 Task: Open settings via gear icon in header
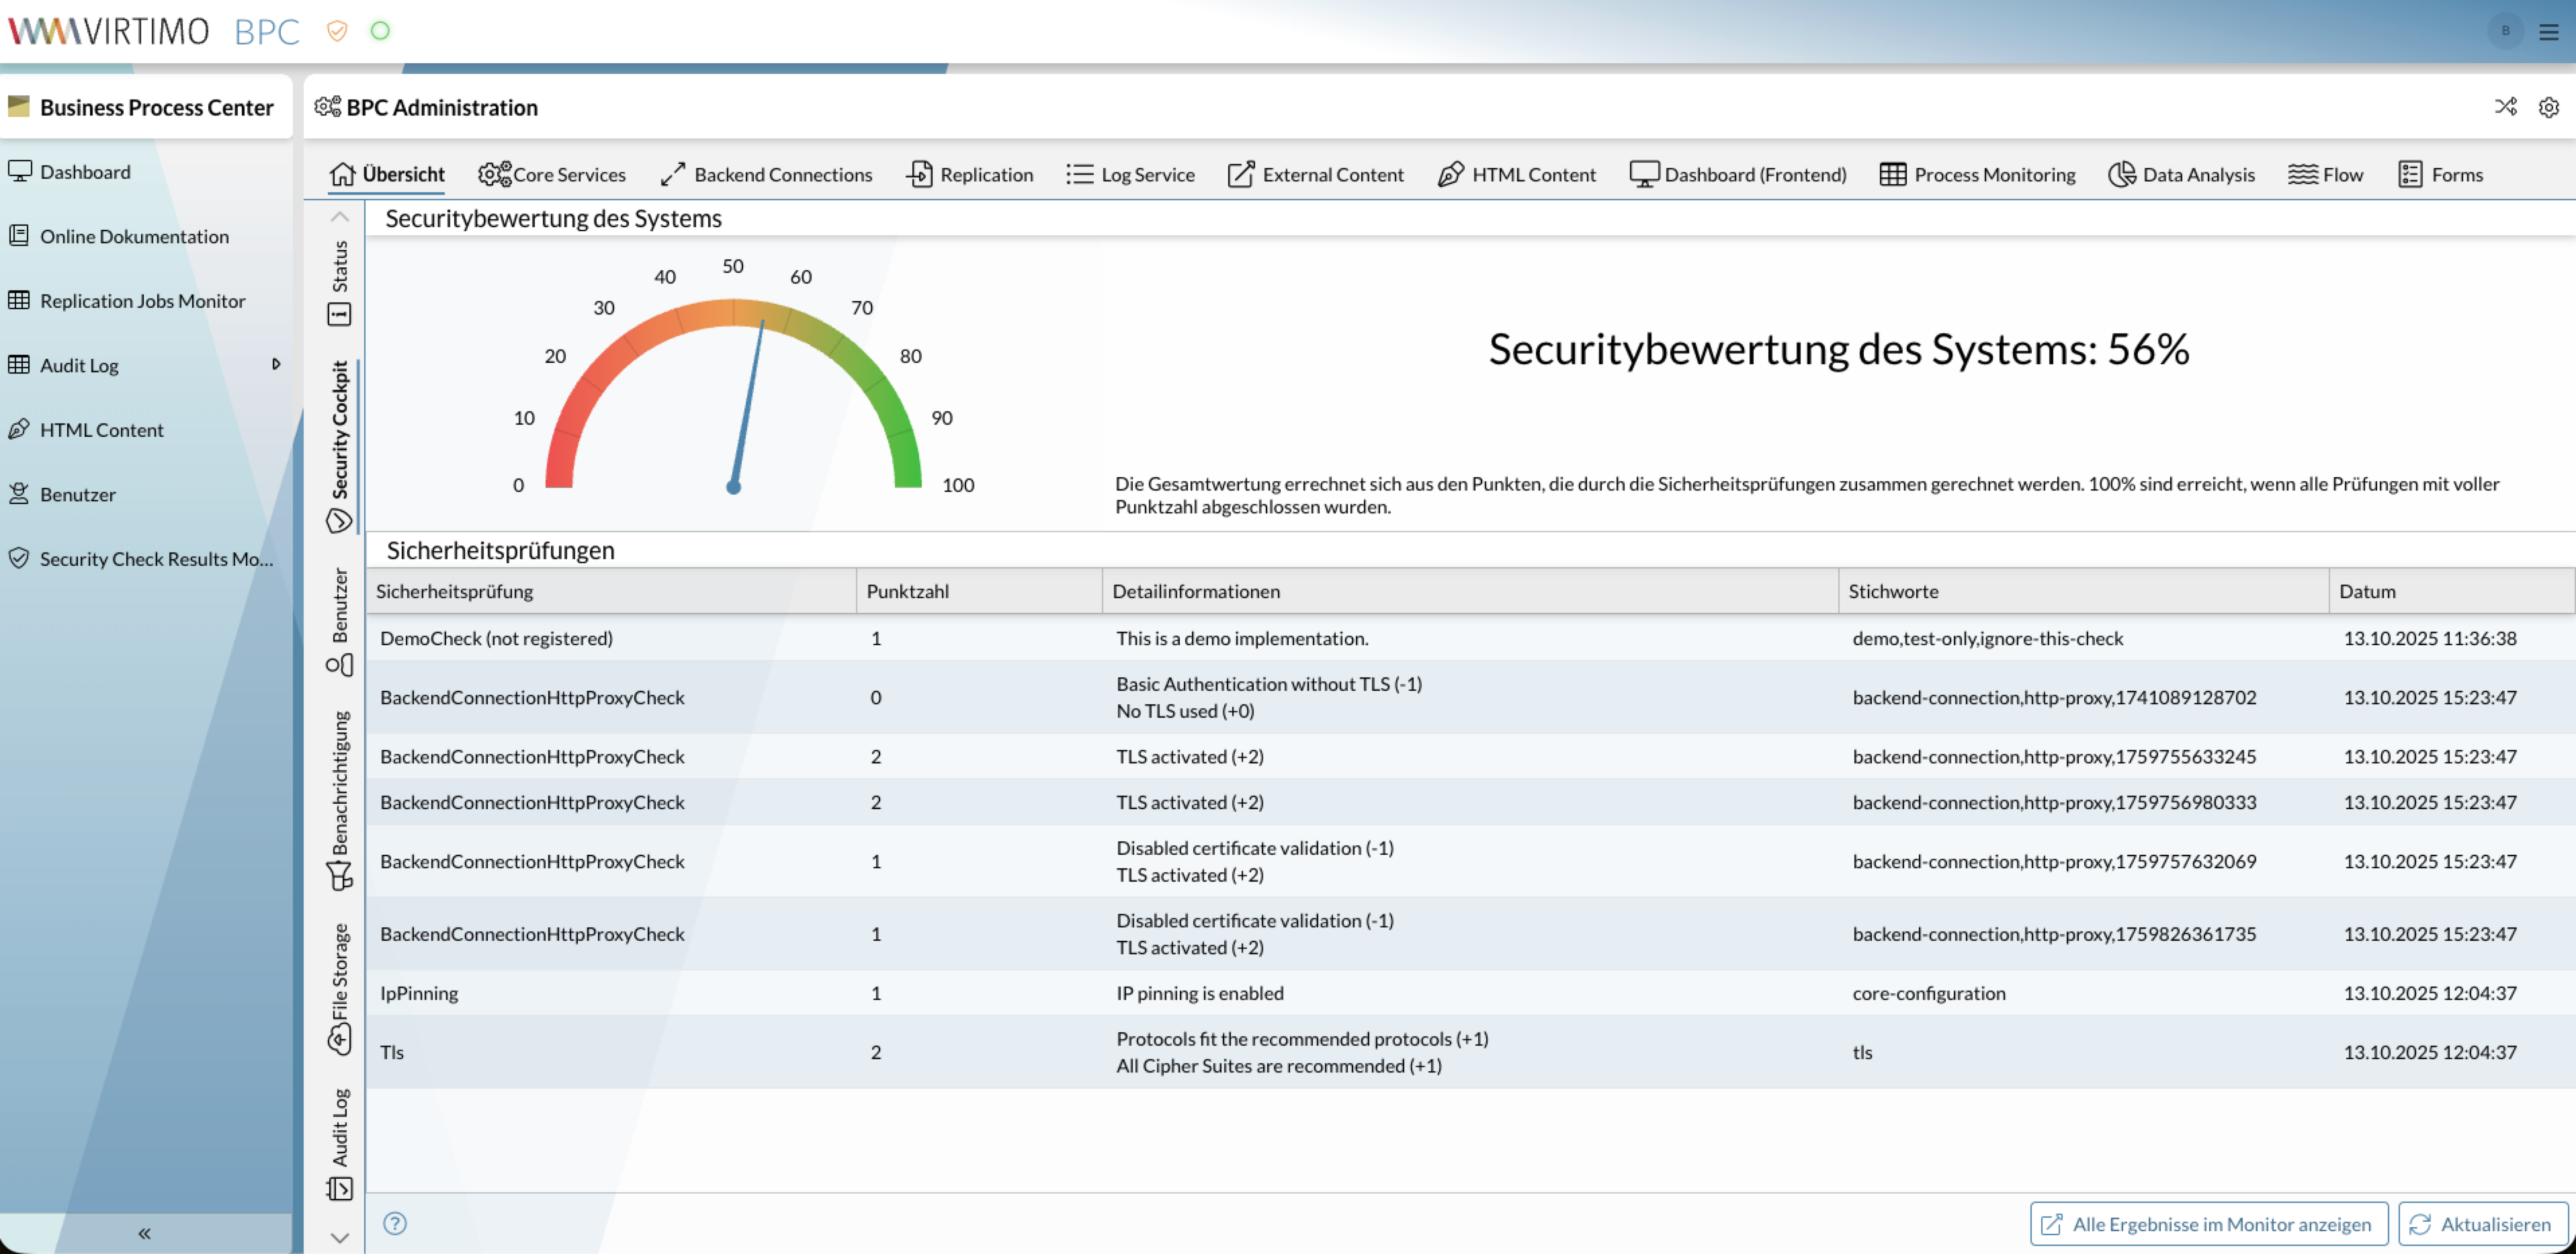coord(2549,107)
